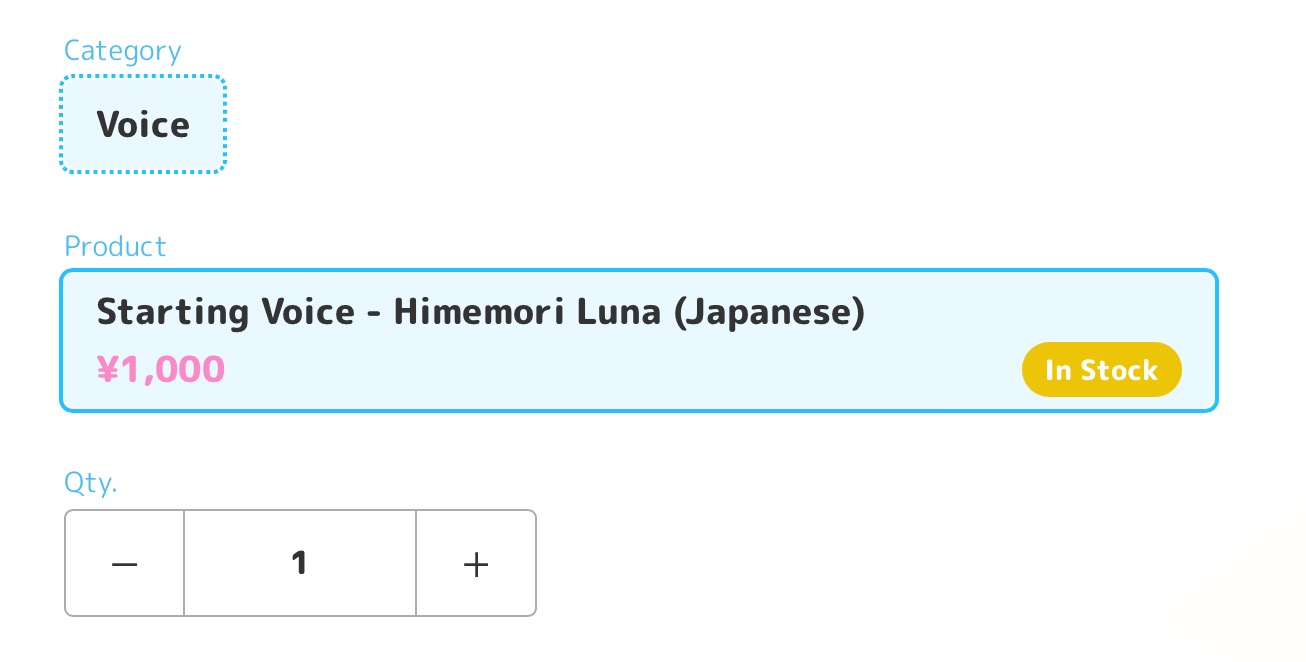Click the ¥1,000 price text
The image size is (1306, 662).
[161, 370]
